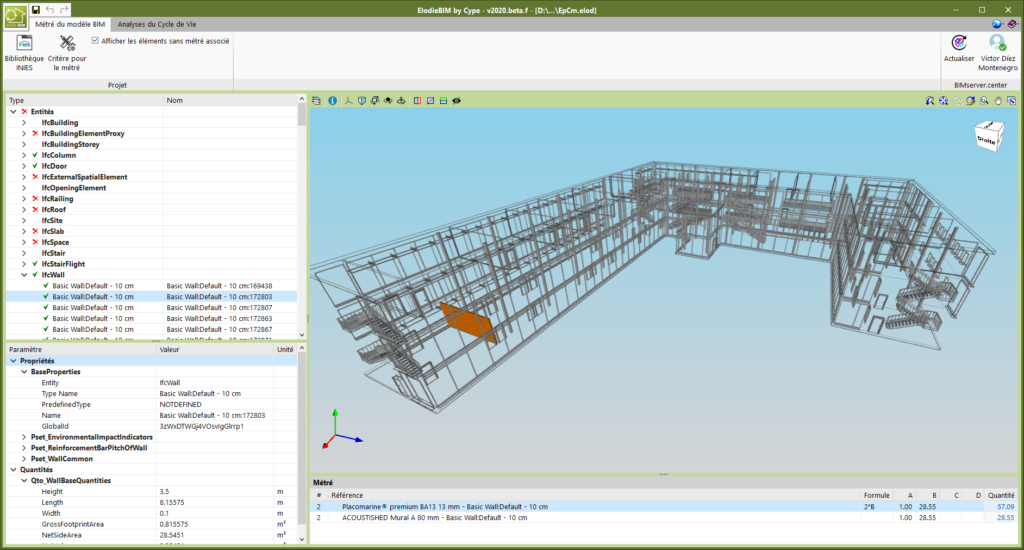Switch to Analyses du Cycle de Vie tab
The width and height of the screenshot is (1024, 550).
(x=157, y=24)
